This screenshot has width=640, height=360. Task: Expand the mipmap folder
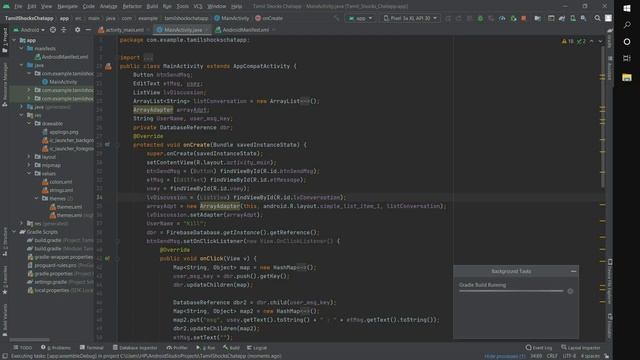click(29, 165)
